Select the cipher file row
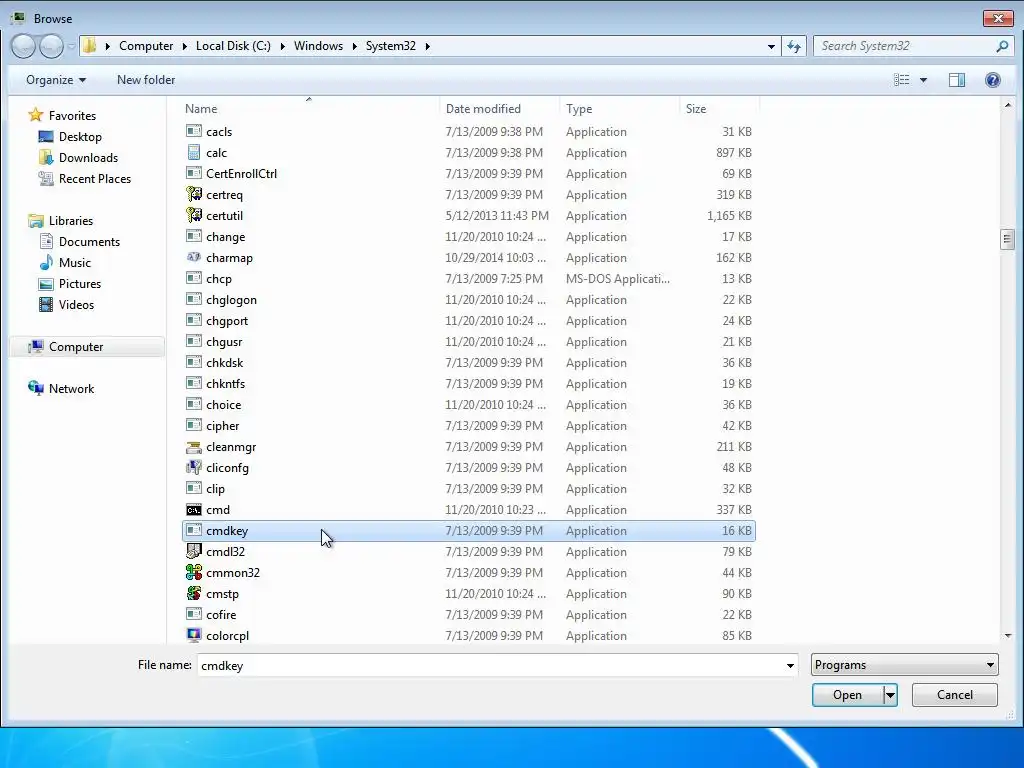Image resolution: width=1024 pixels, height=768 pixels. (x=468, y=426)
